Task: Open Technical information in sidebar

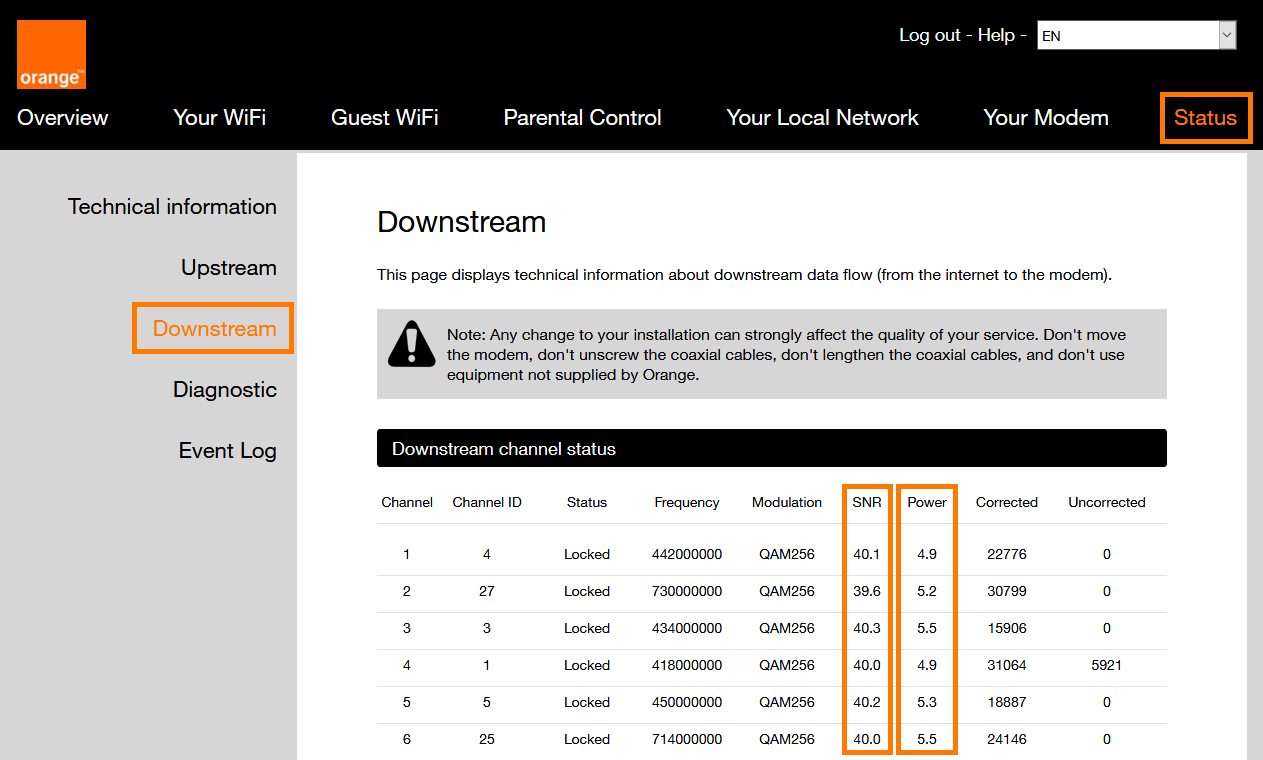Action: point(172,207)
